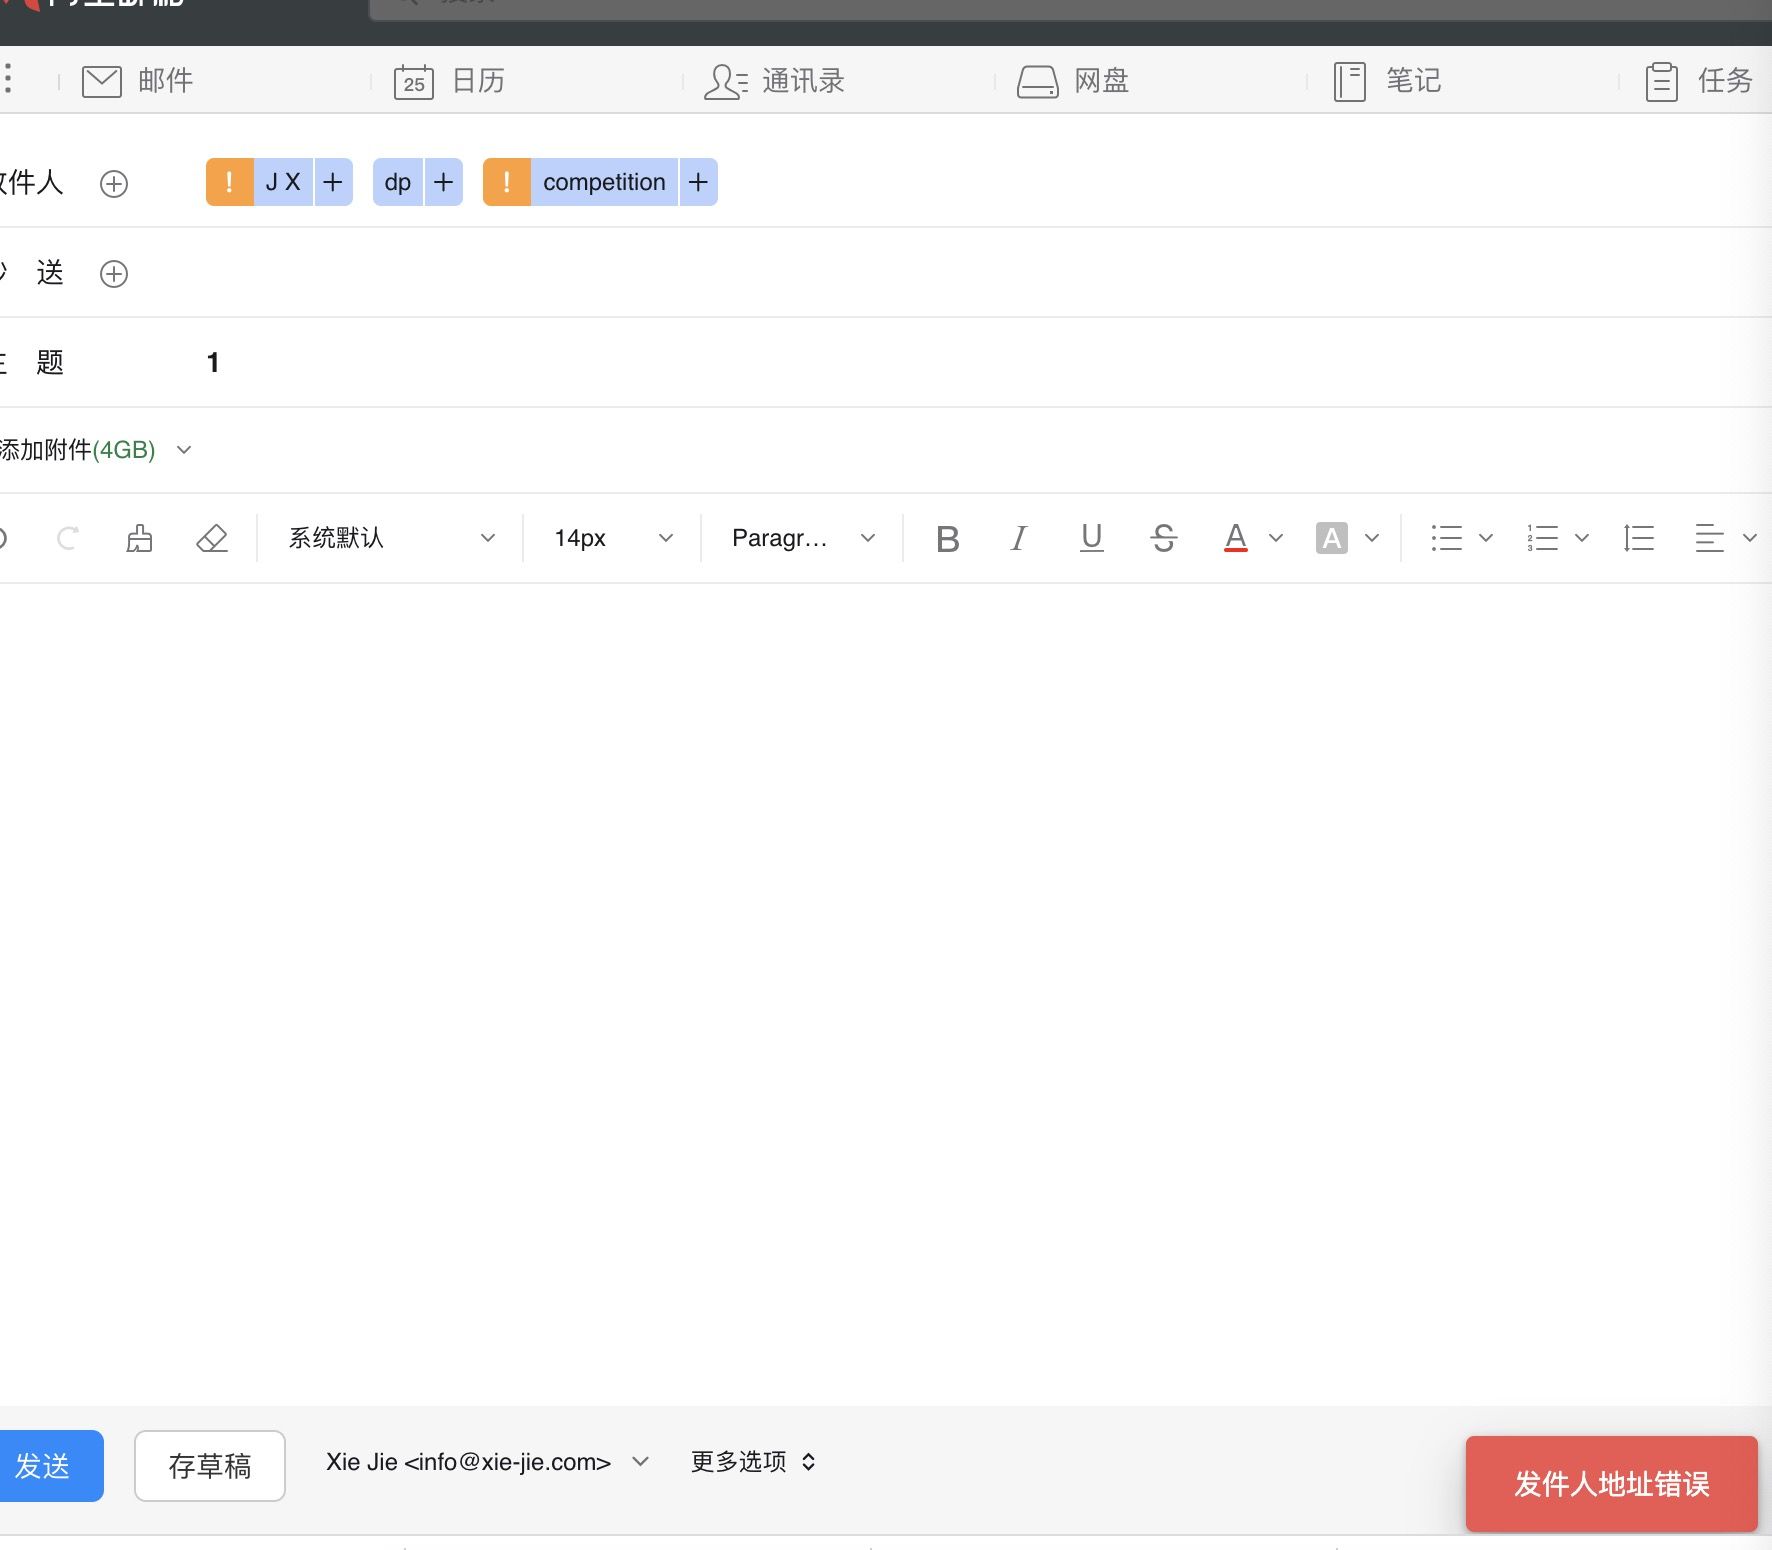Open the 邮件 mail tab
The image size is (1772, 1550).
137,80
